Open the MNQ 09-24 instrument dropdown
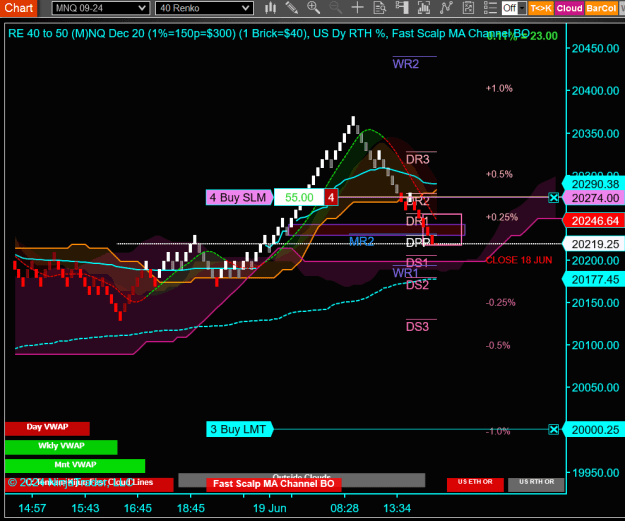The width and height of the screenshot is (625, 521). (100, 8)
